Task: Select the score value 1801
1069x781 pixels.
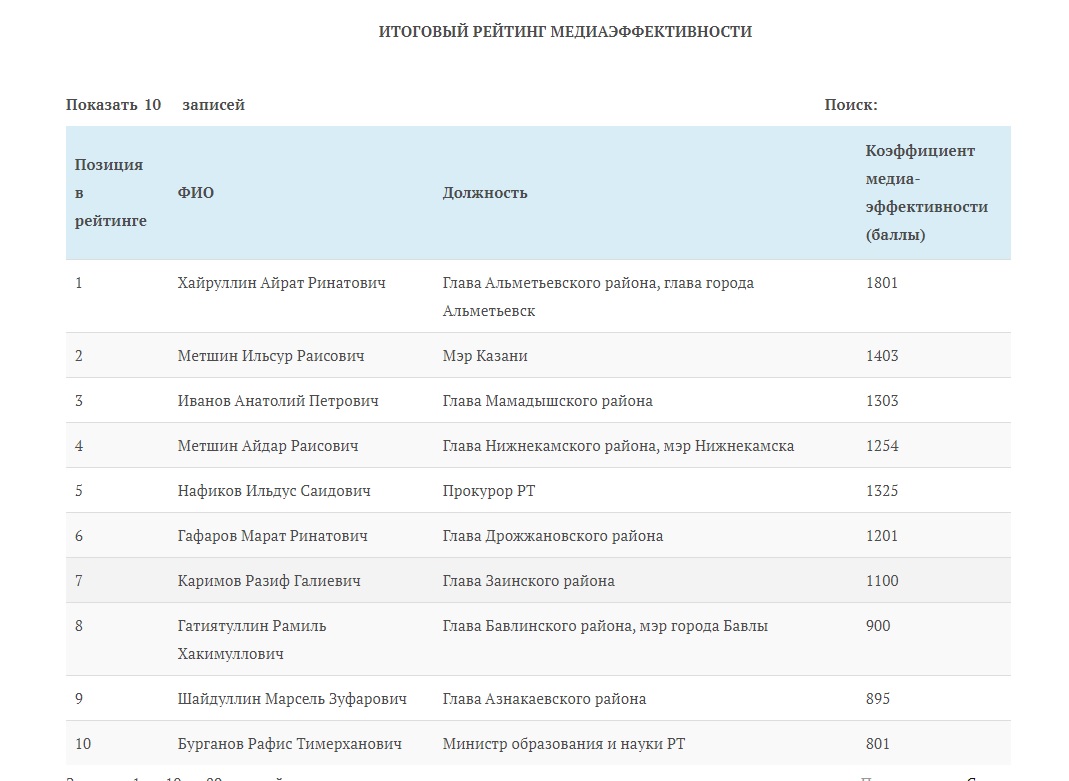Action: tap(882, 283)
